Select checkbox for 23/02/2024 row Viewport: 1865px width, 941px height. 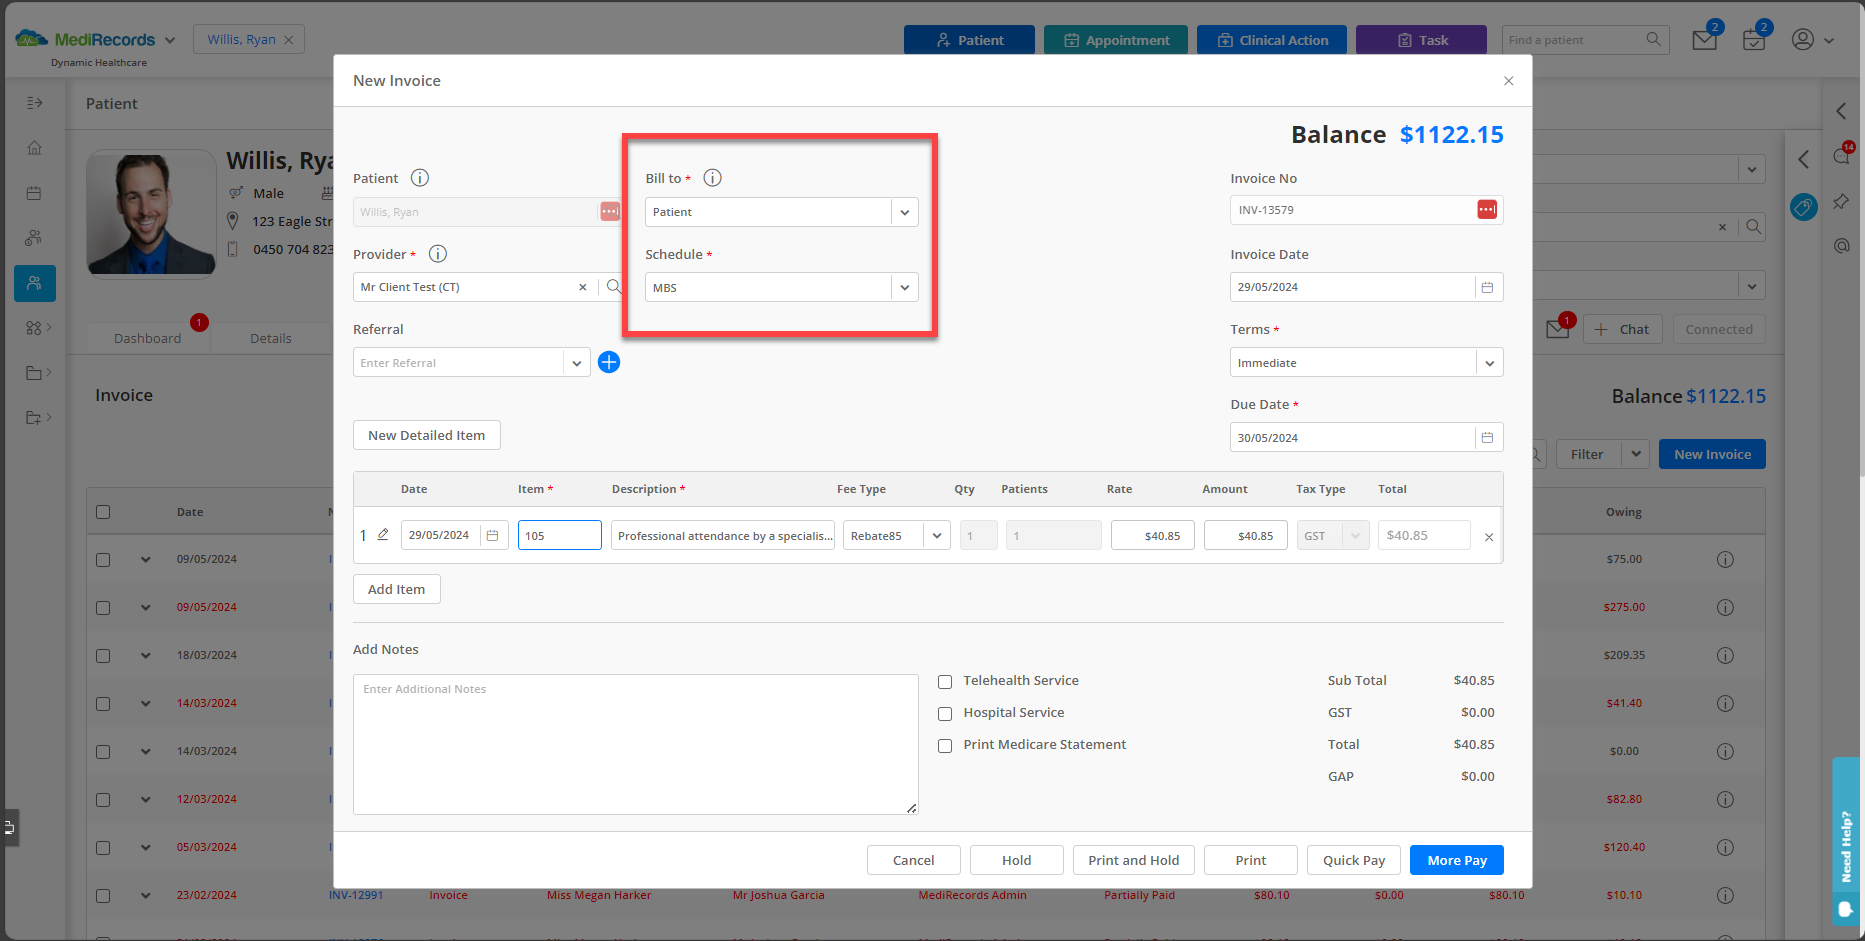[x=103, y=896]
